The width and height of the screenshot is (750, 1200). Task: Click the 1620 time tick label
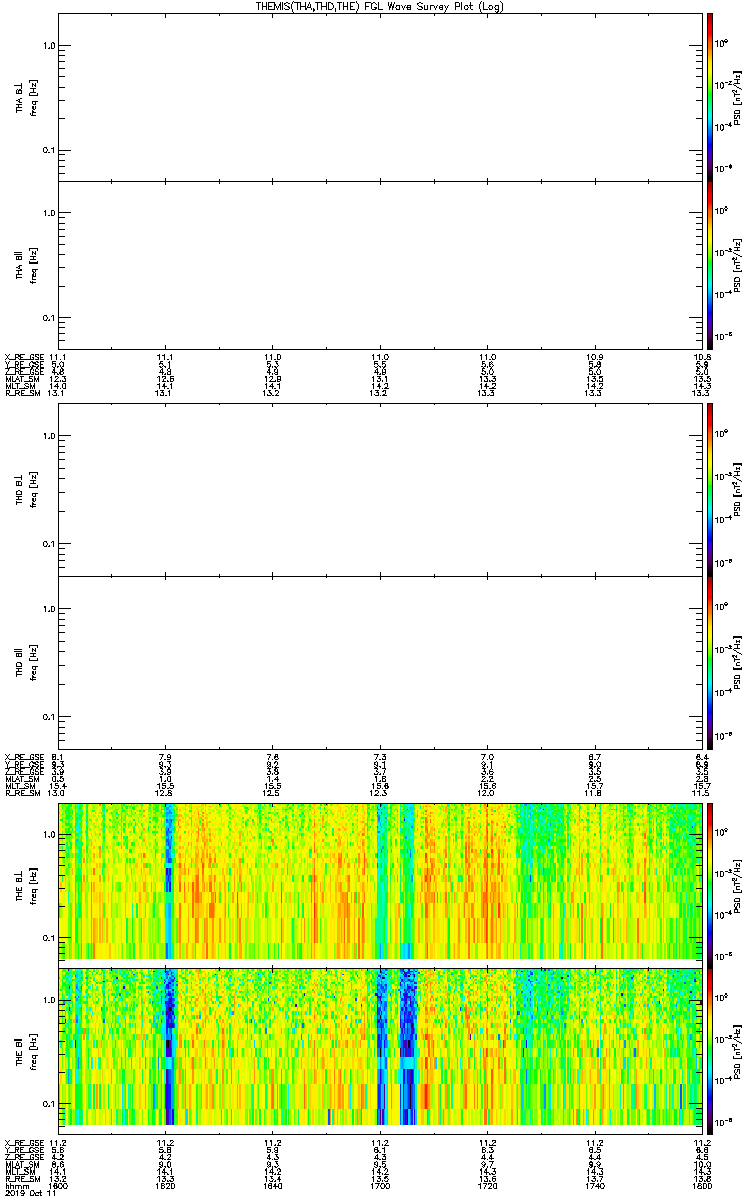tap(166, 1185)
